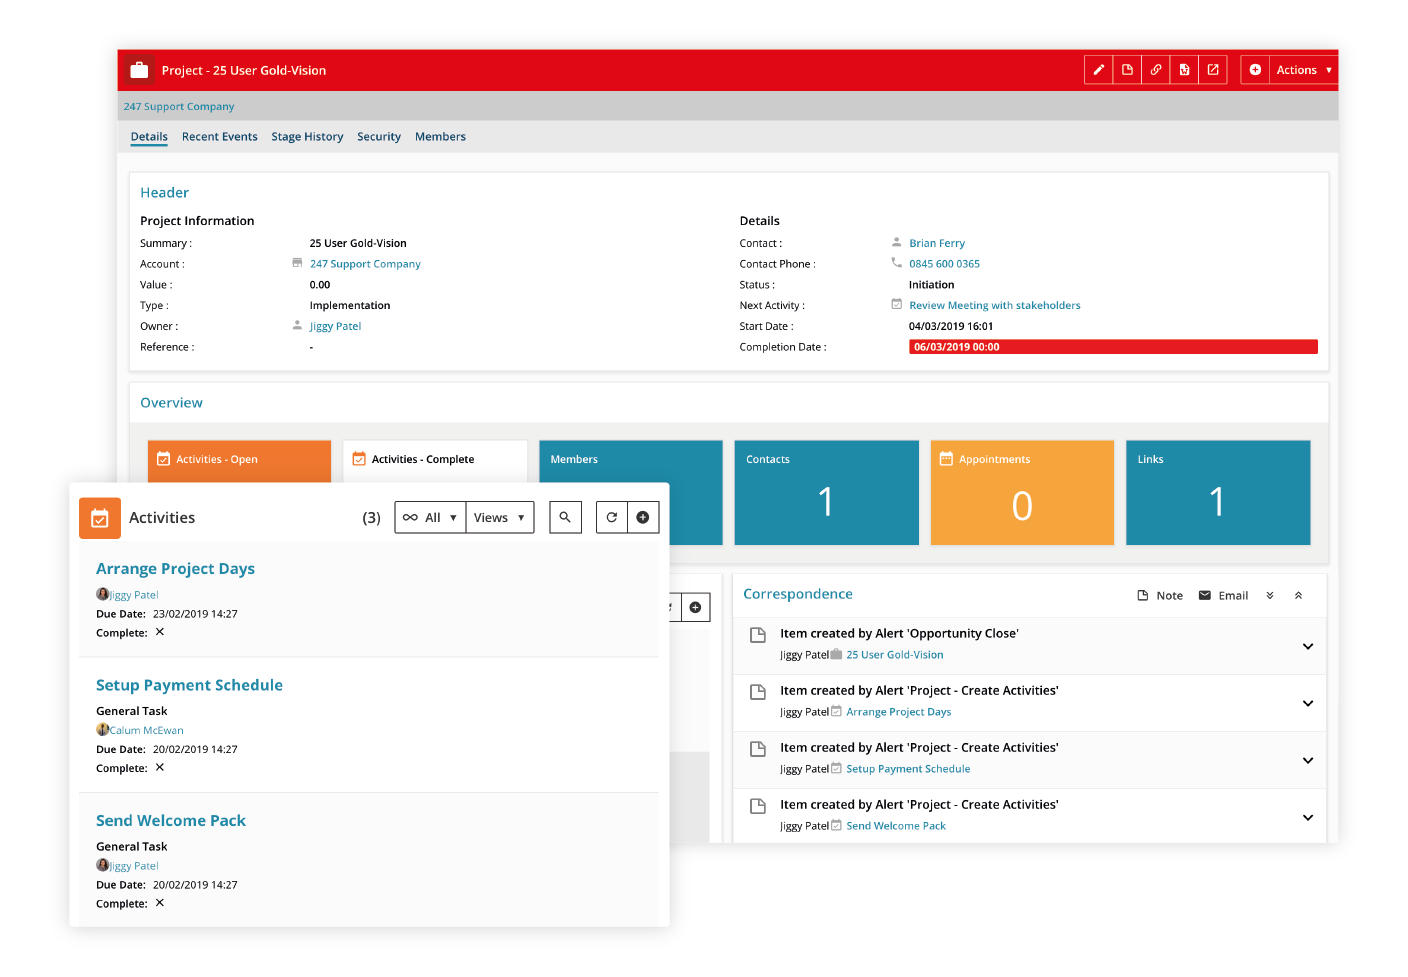Screen dimensions: 1408x977
Task: Open 25 User Gold-Vision correspondence link
Action: tap(895, 655)
